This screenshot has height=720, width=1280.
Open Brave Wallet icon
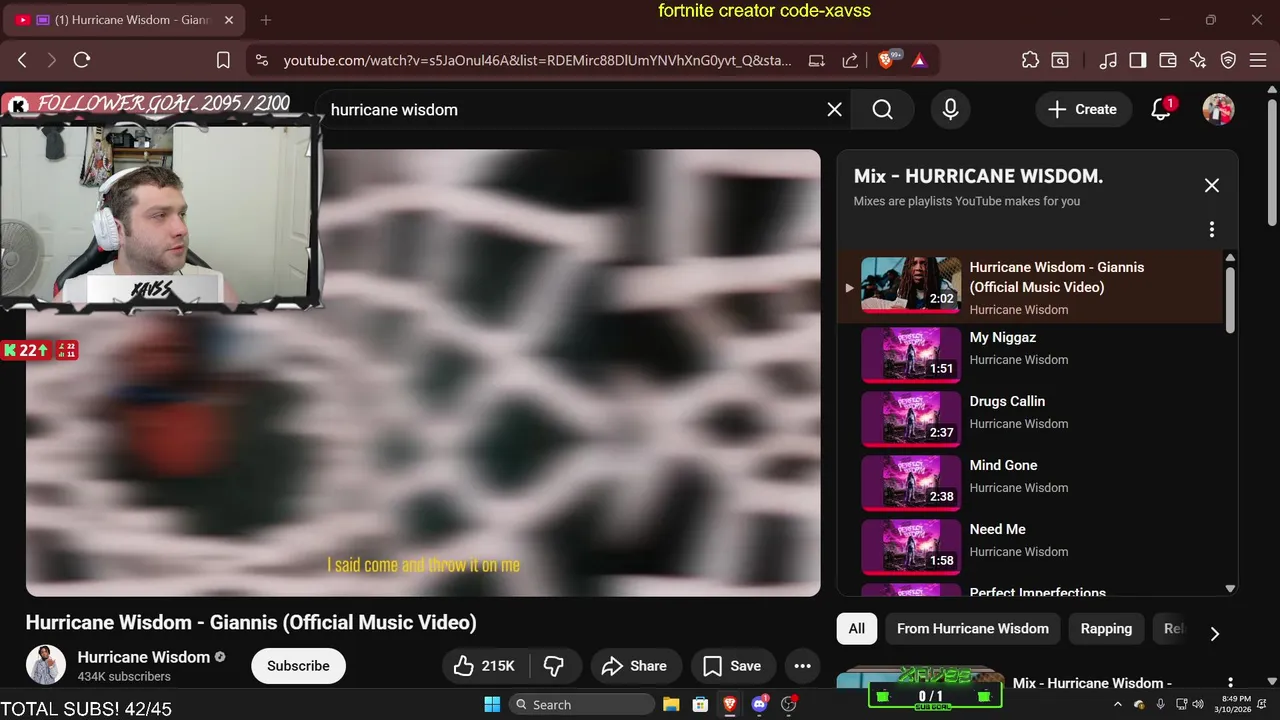[1168, 60]
